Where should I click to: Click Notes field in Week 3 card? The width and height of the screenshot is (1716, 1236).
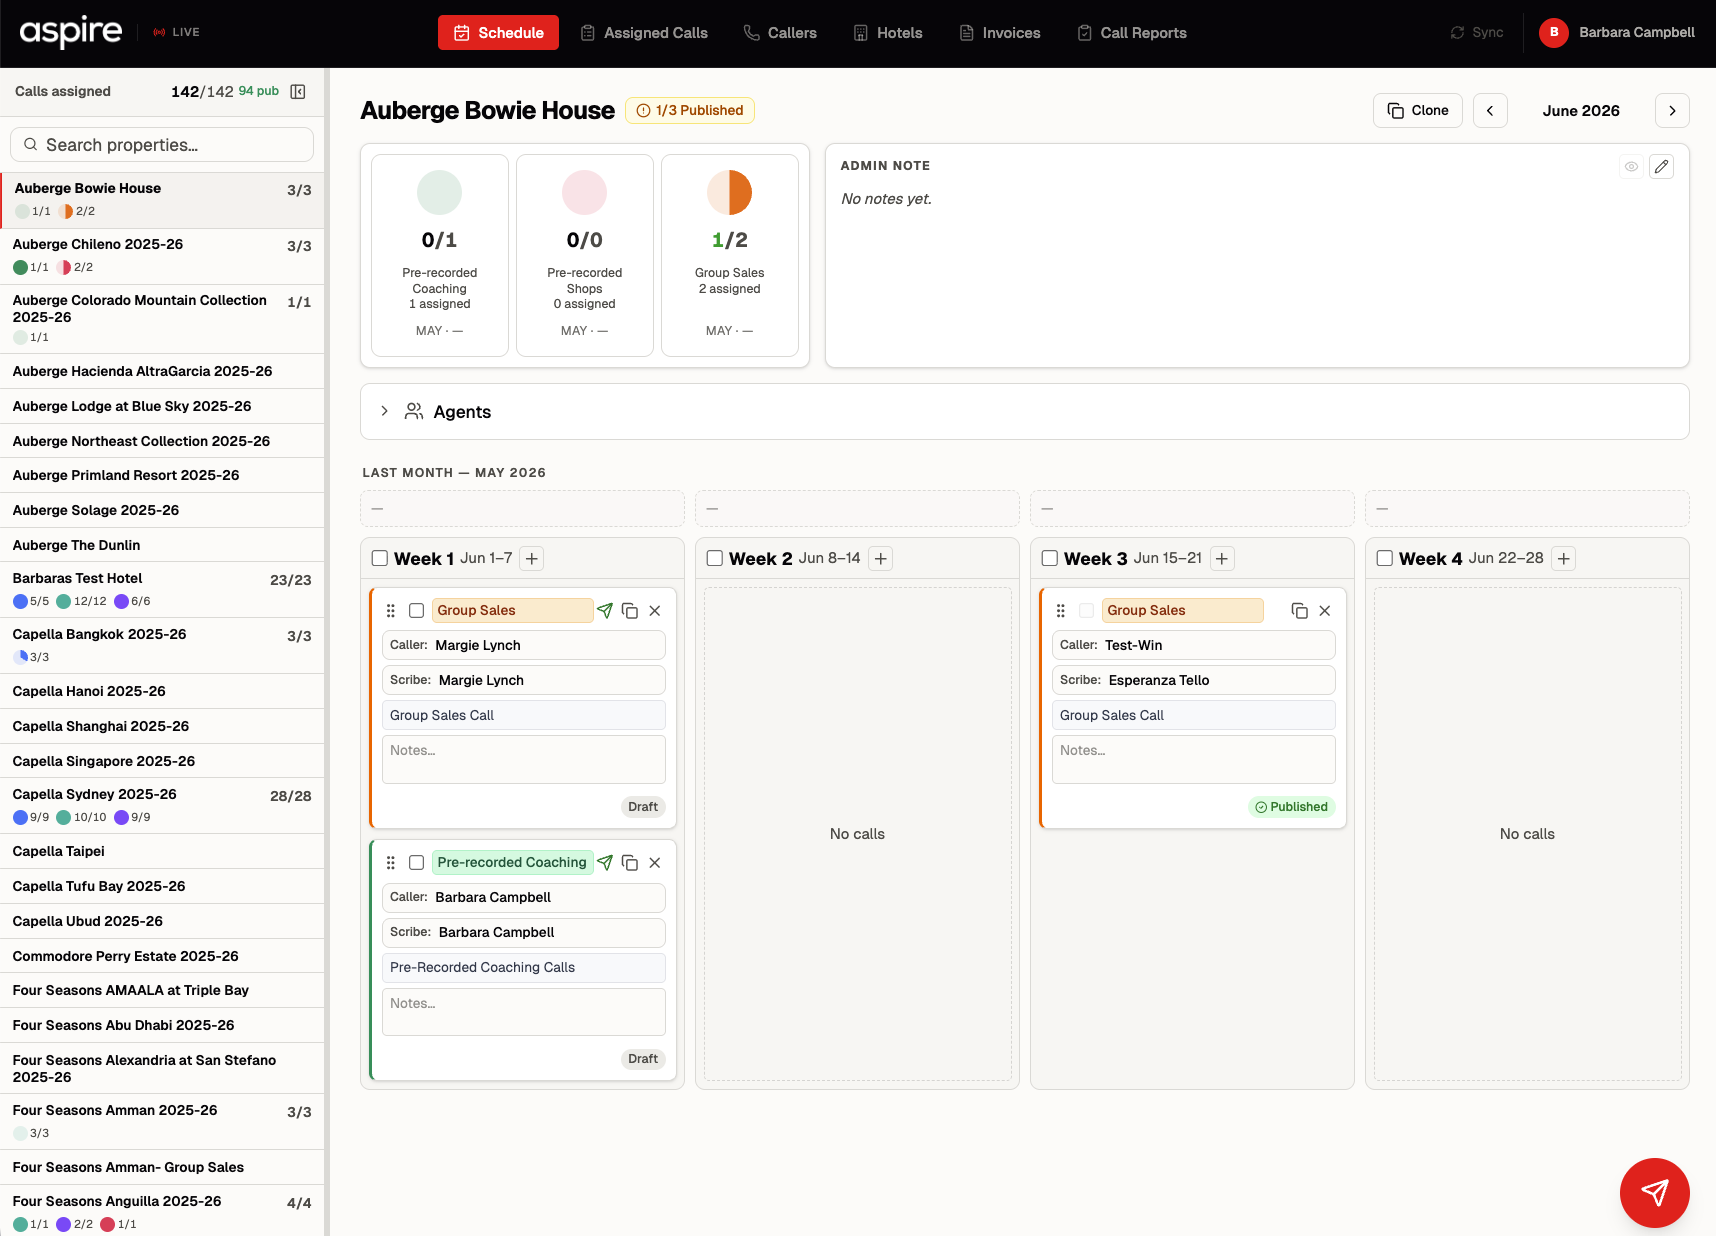coord(1194,760)
